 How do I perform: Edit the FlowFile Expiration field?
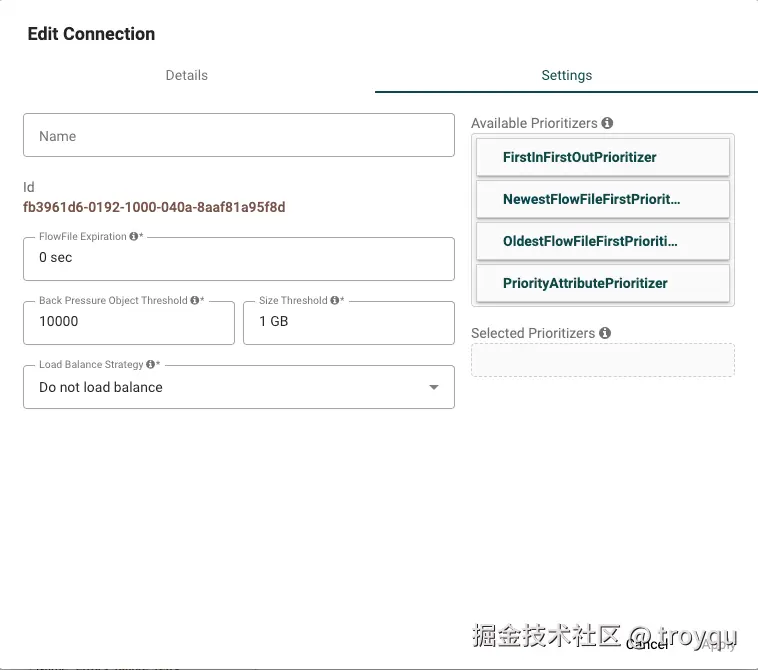tap(239, 259)
